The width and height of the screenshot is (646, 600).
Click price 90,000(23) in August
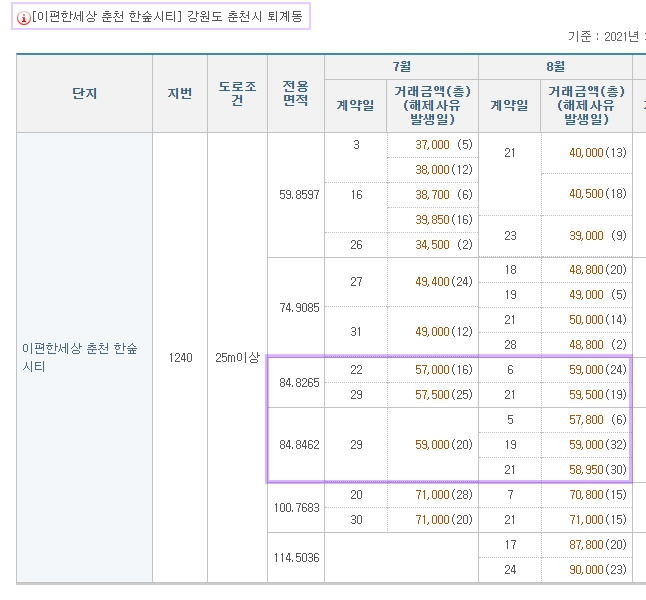tap(598, 570)
